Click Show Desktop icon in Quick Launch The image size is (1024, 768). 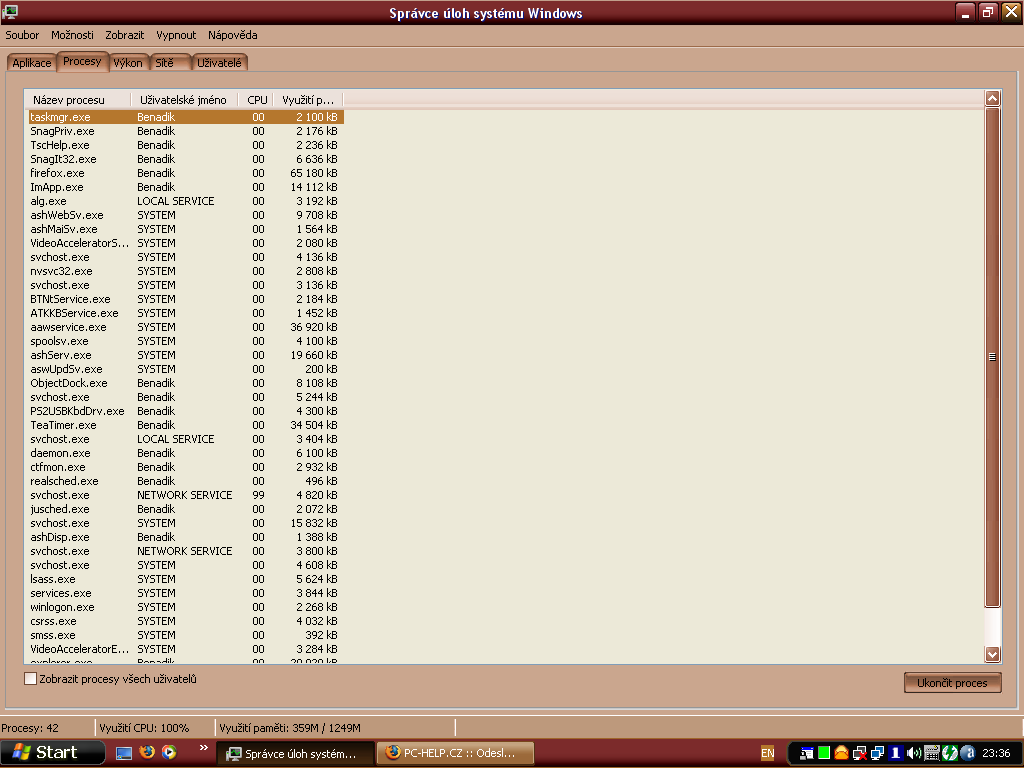coord(124,753)
